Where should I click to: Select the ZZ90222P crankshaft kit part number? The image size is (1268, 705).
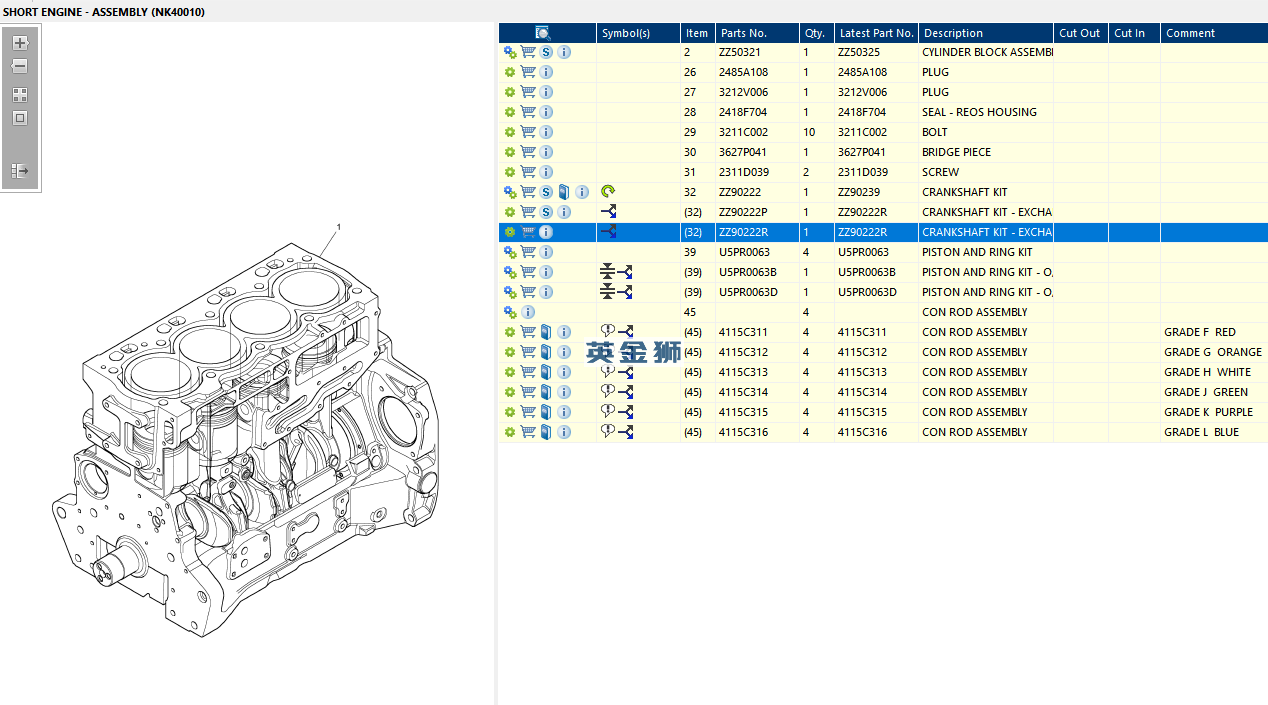(x=743, y=212)
